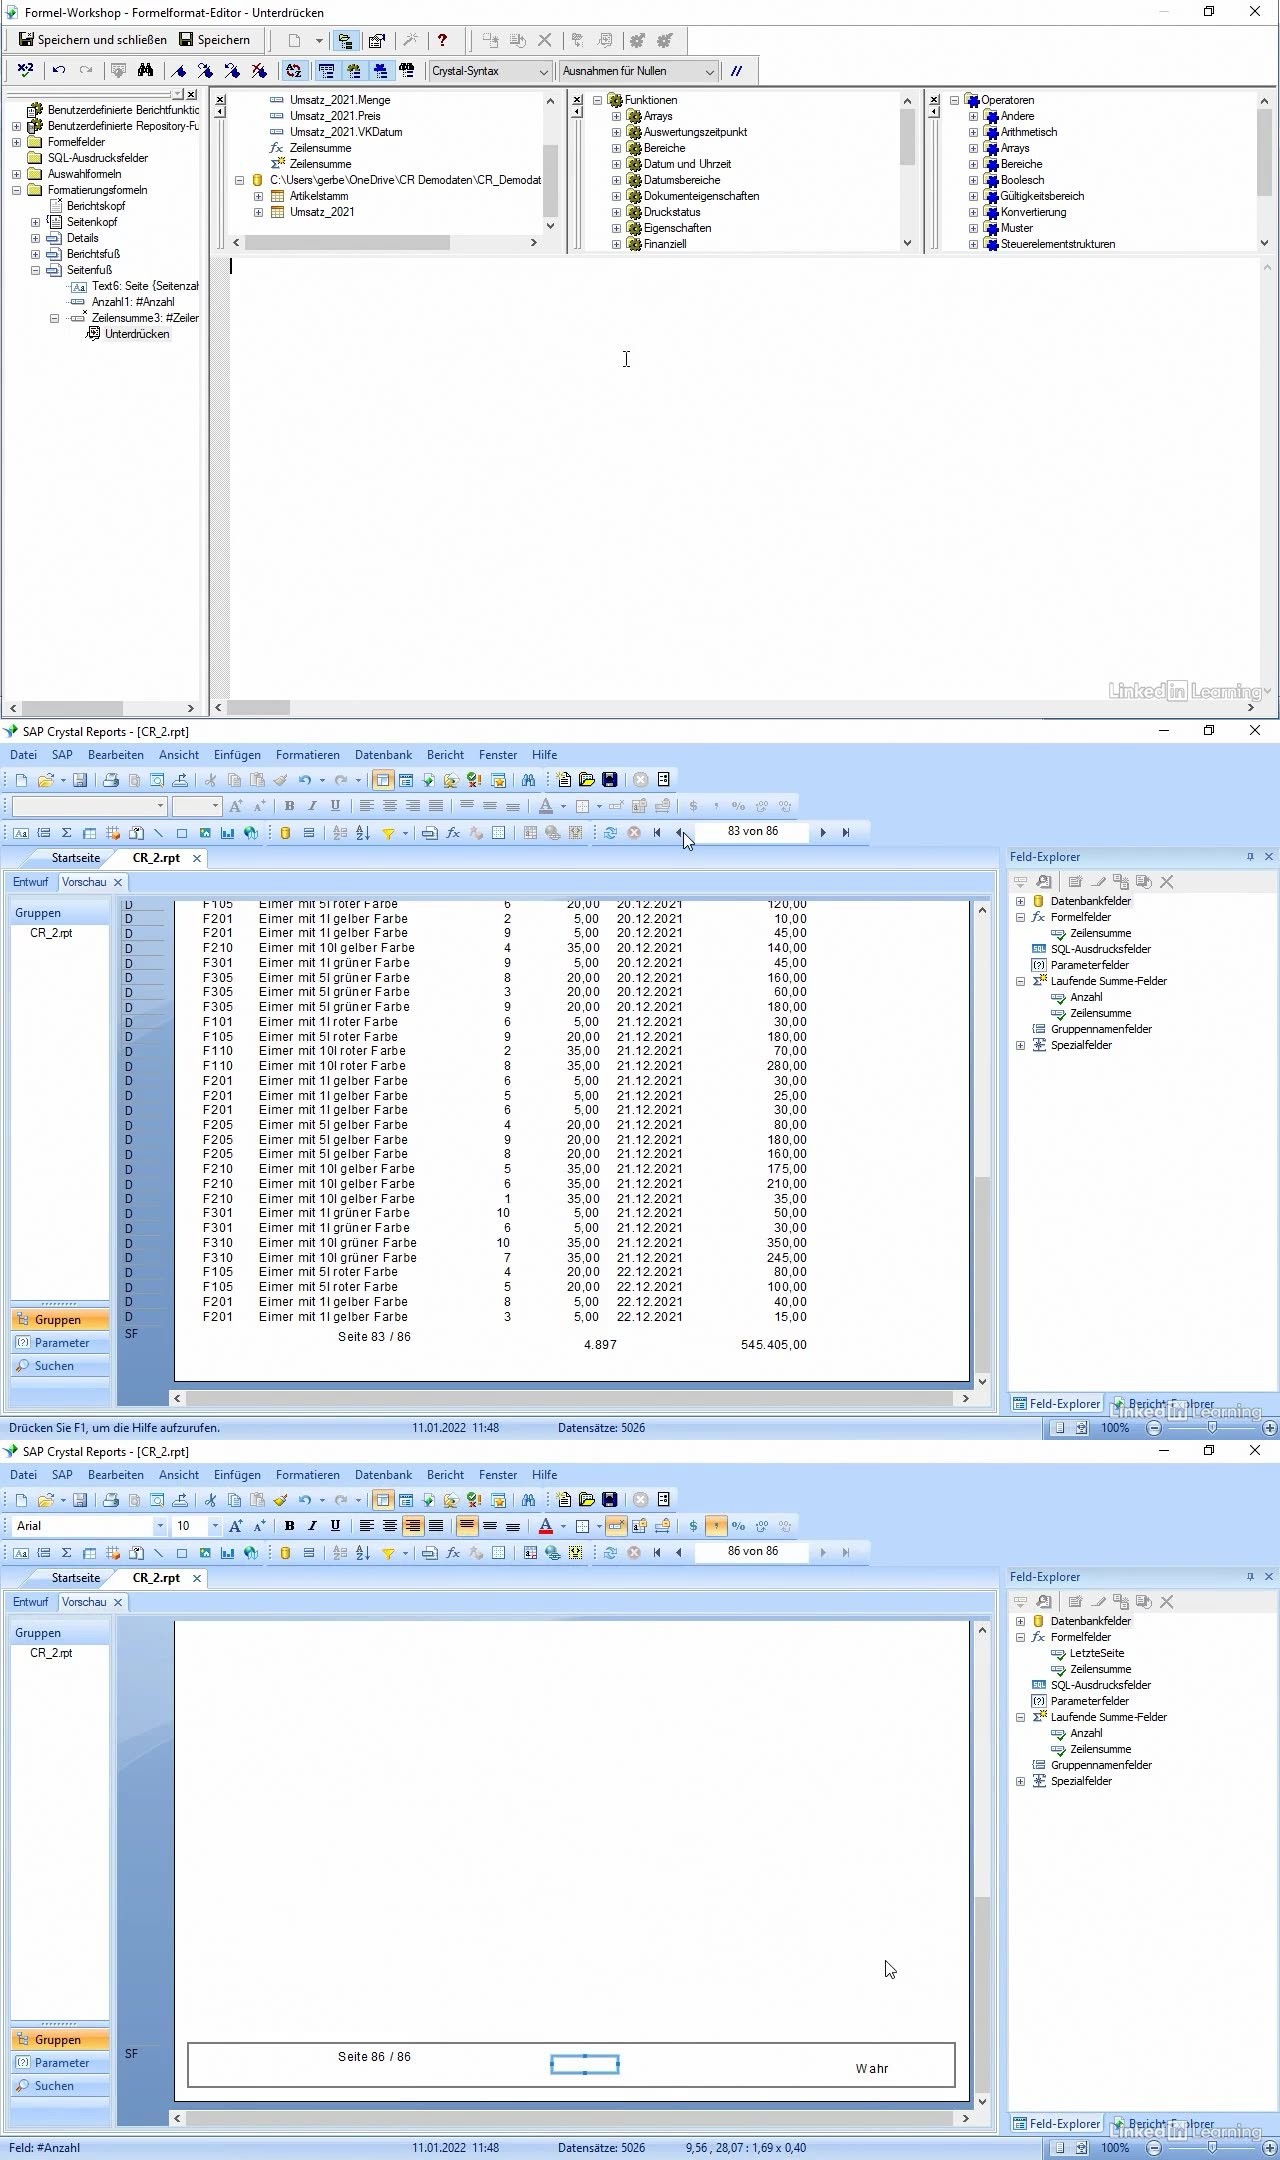
Task: Select Unterdrücken in the workshop tree
Action: tap(137, 334)
